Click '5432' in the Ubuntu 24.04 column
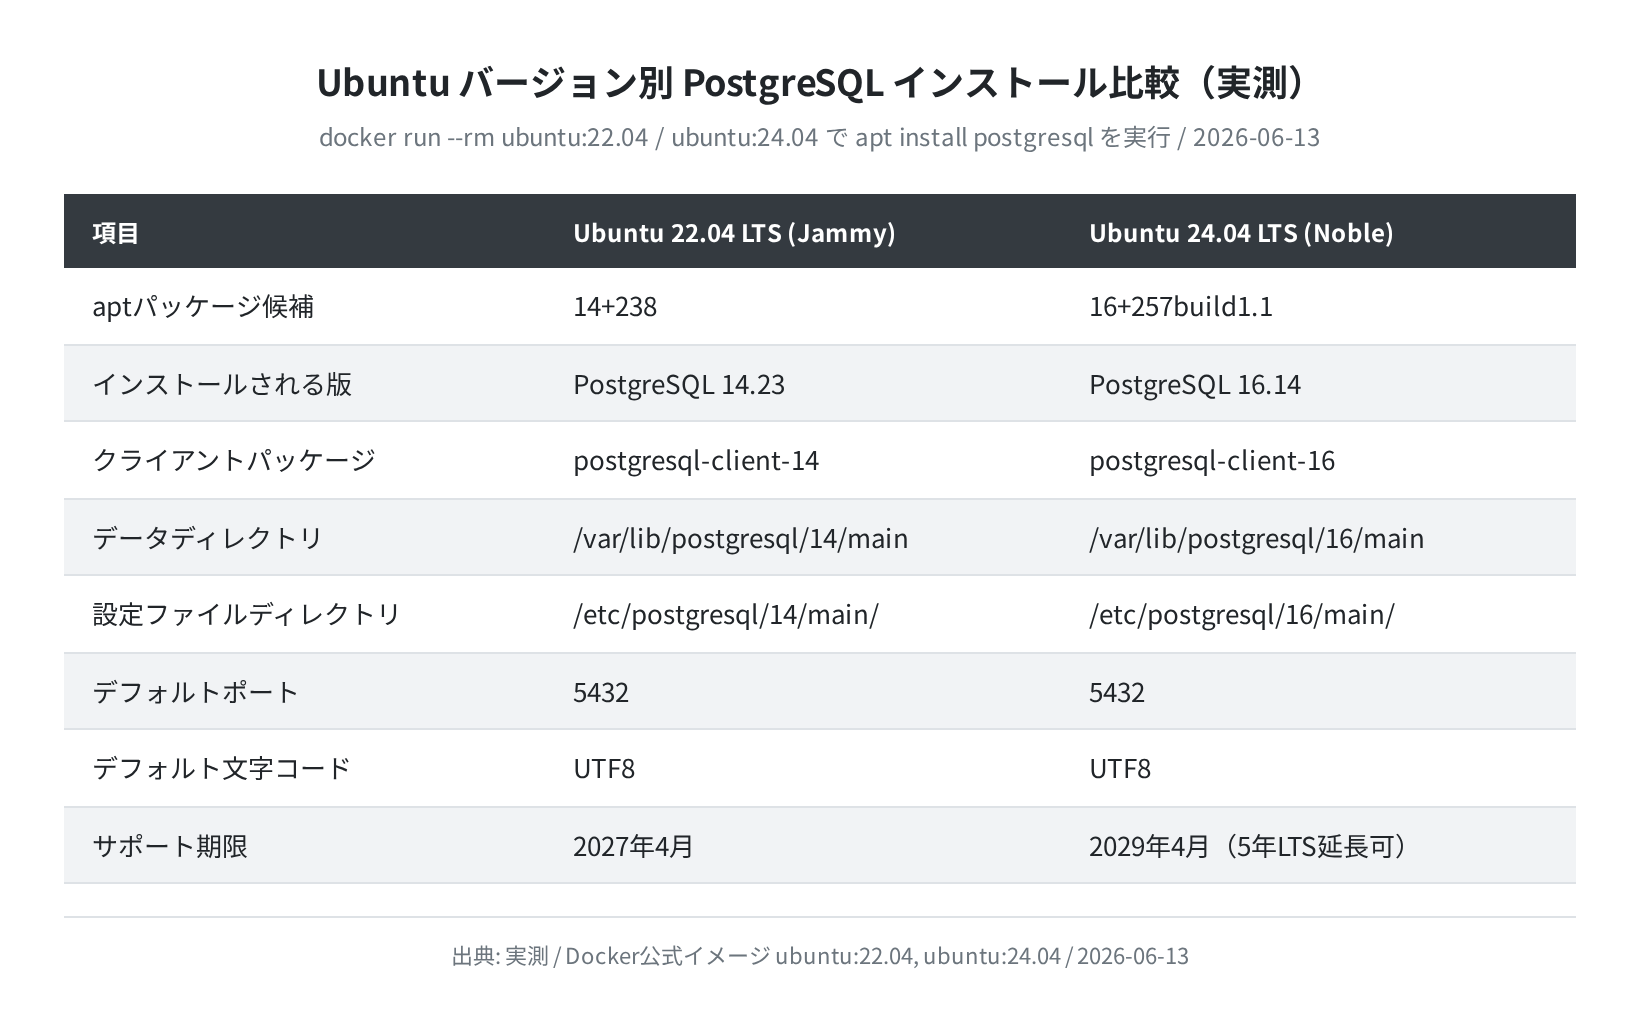Viewport: 1640px width, 1012px height. 1117,692
